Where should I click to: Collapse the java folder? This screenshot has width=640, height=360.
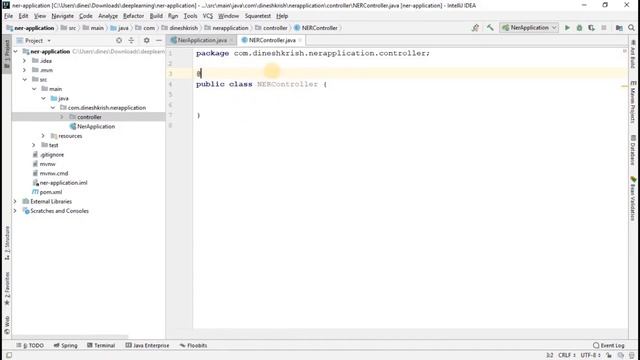click(43, 98)
